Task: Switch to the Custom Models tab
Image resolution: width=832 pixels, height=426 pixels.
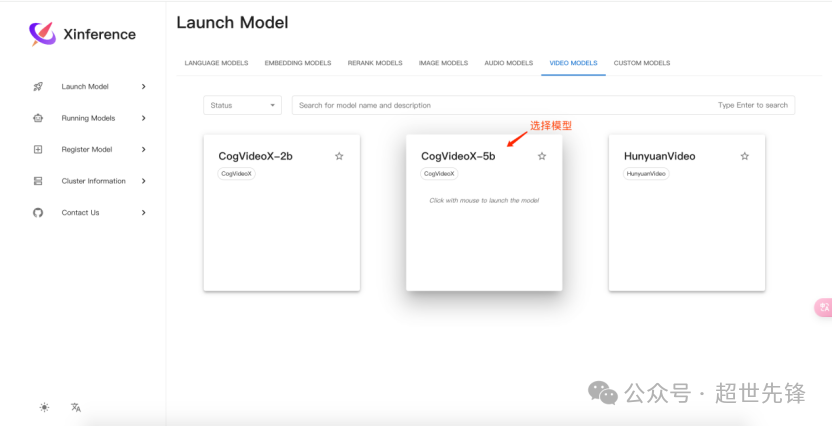Action: pyautogui.click(x=642, y=63)
